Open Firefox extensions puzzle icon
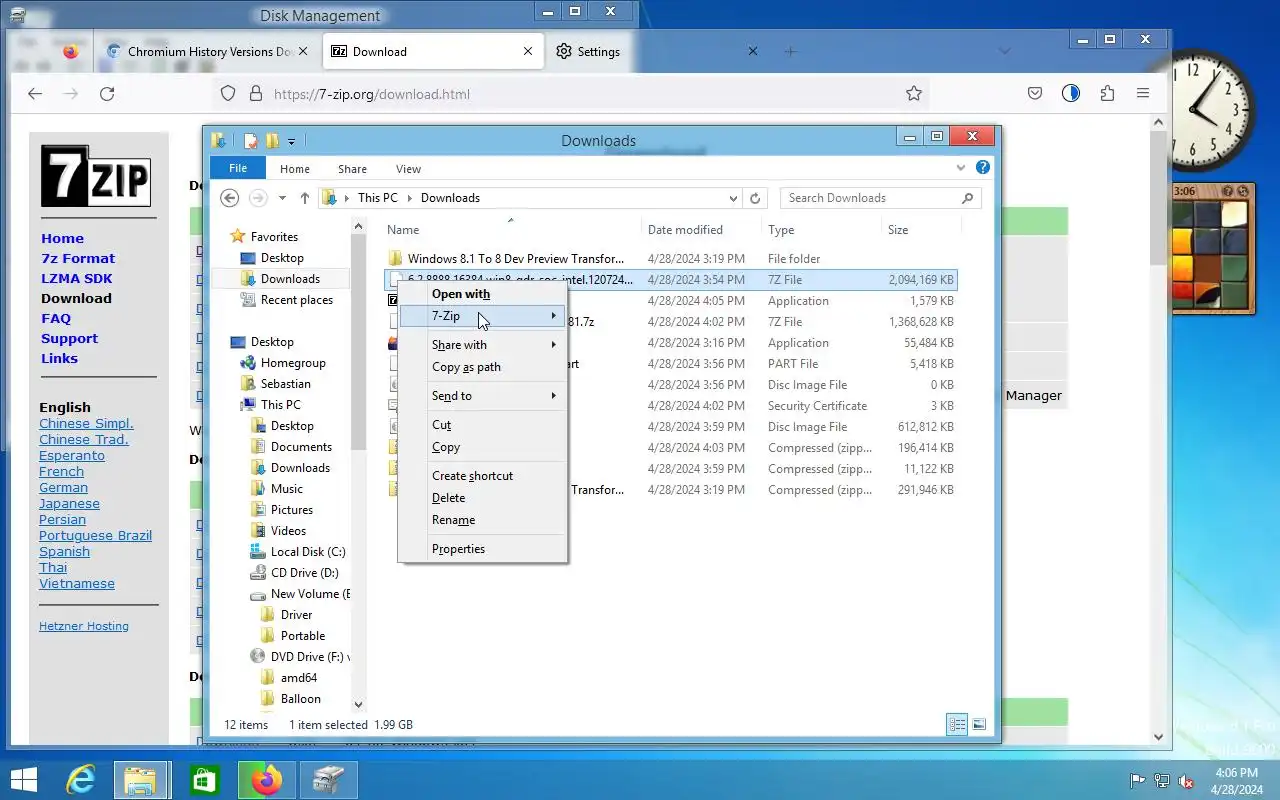 pyautogui.click(x=1107, y=94)
